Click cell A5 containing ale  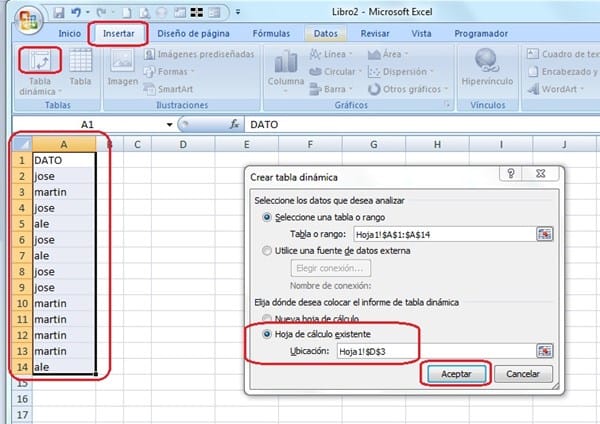coord(64,224)
